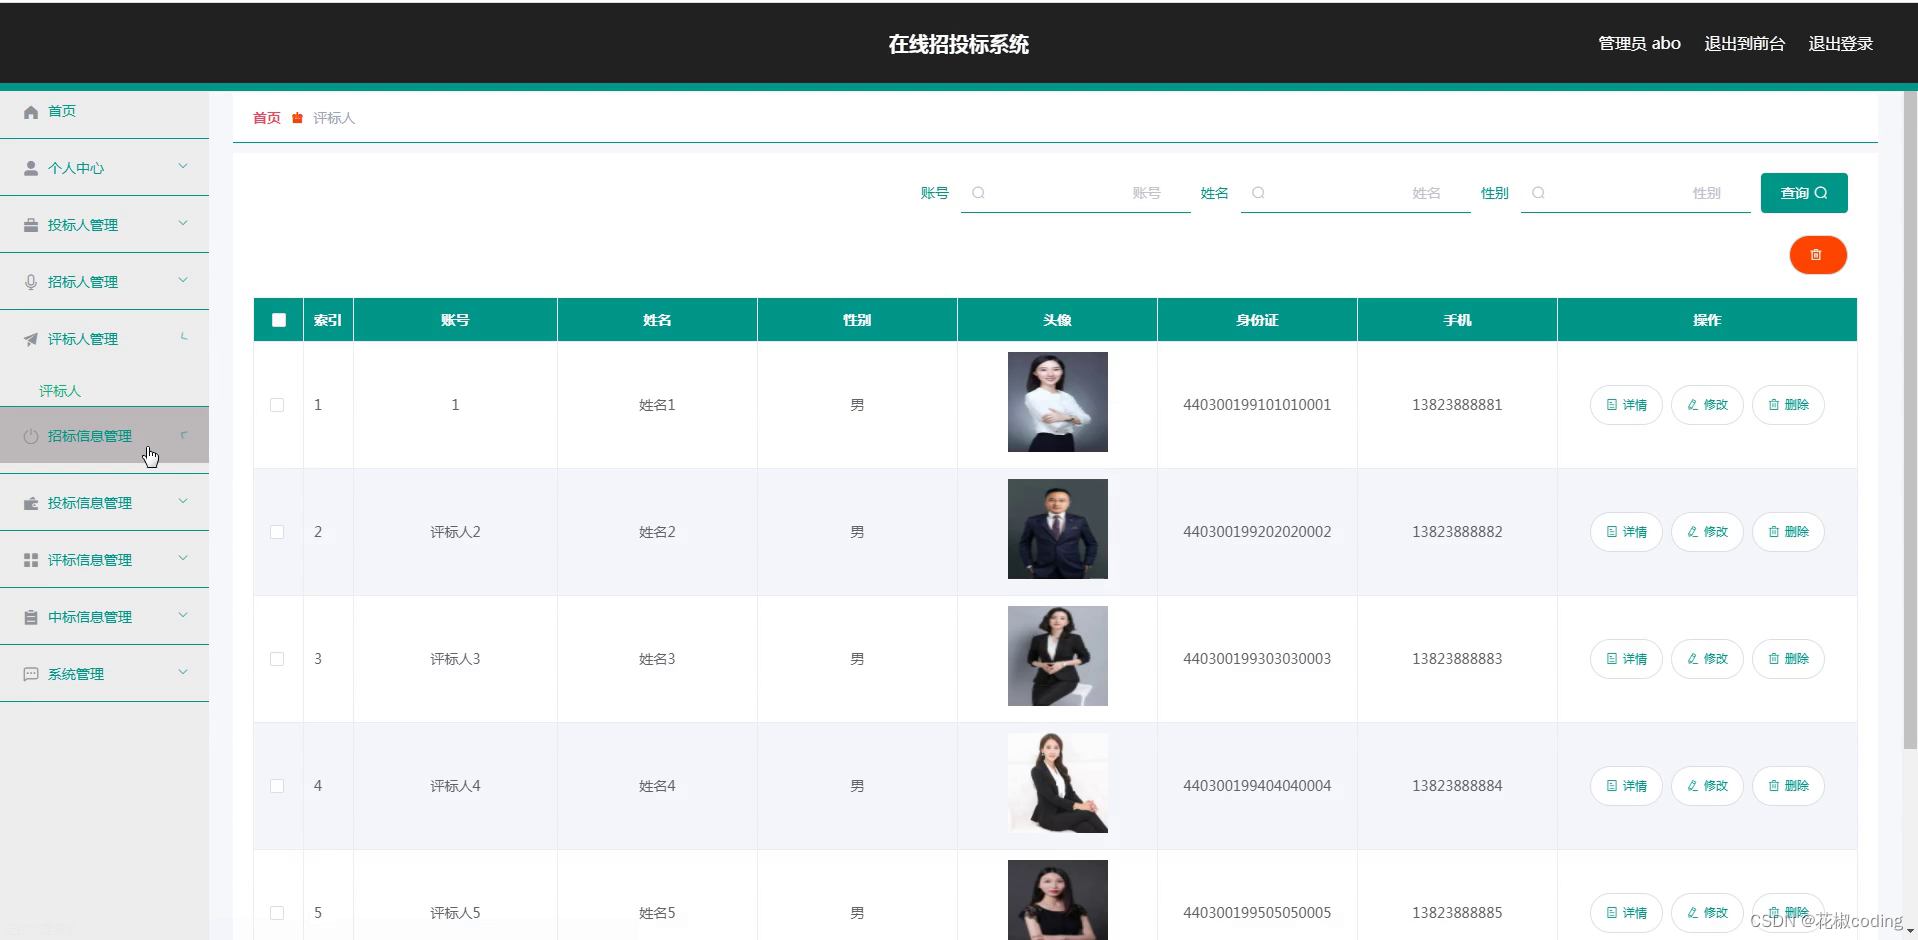This screenshot has width=1918, height=940.
Task: Click 退出到前台 in the top bar
Action: pos(1745,44)
